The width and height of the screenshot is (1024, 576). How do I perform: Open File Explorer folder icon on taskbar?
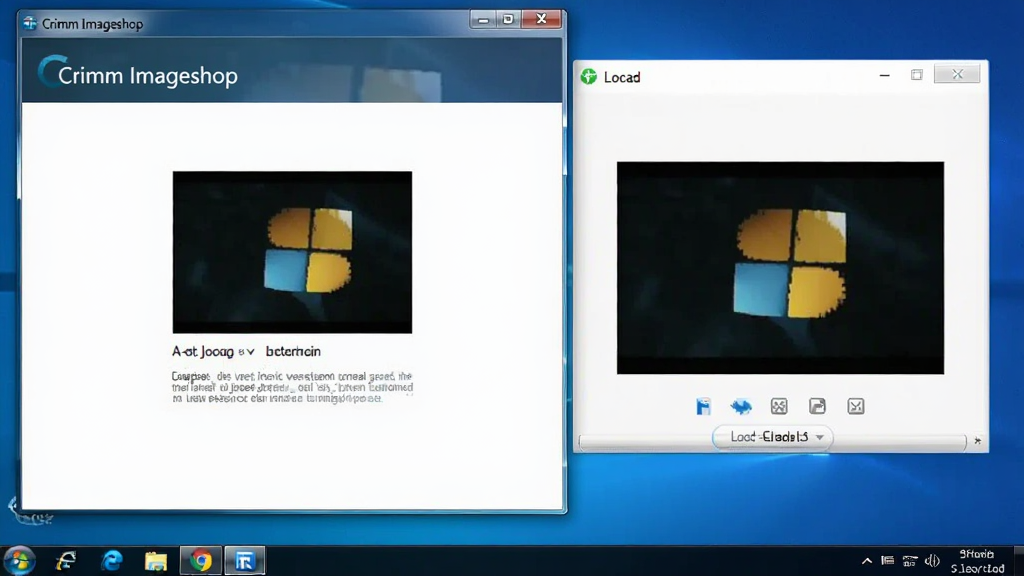pos(156,561)
